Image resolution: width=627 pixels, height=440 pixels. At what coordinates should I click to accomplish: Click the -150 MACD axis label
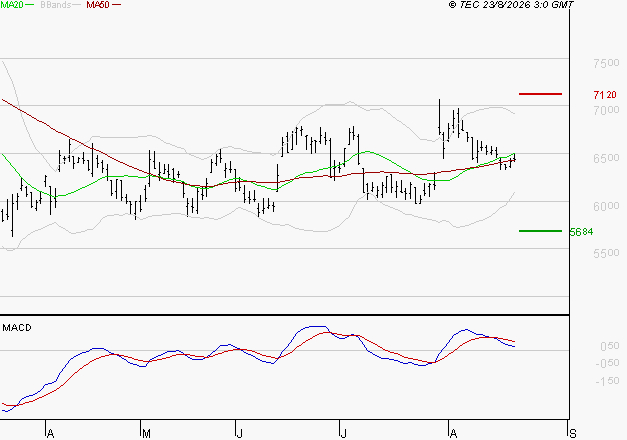pyautogui.click(x=607, y=381)
